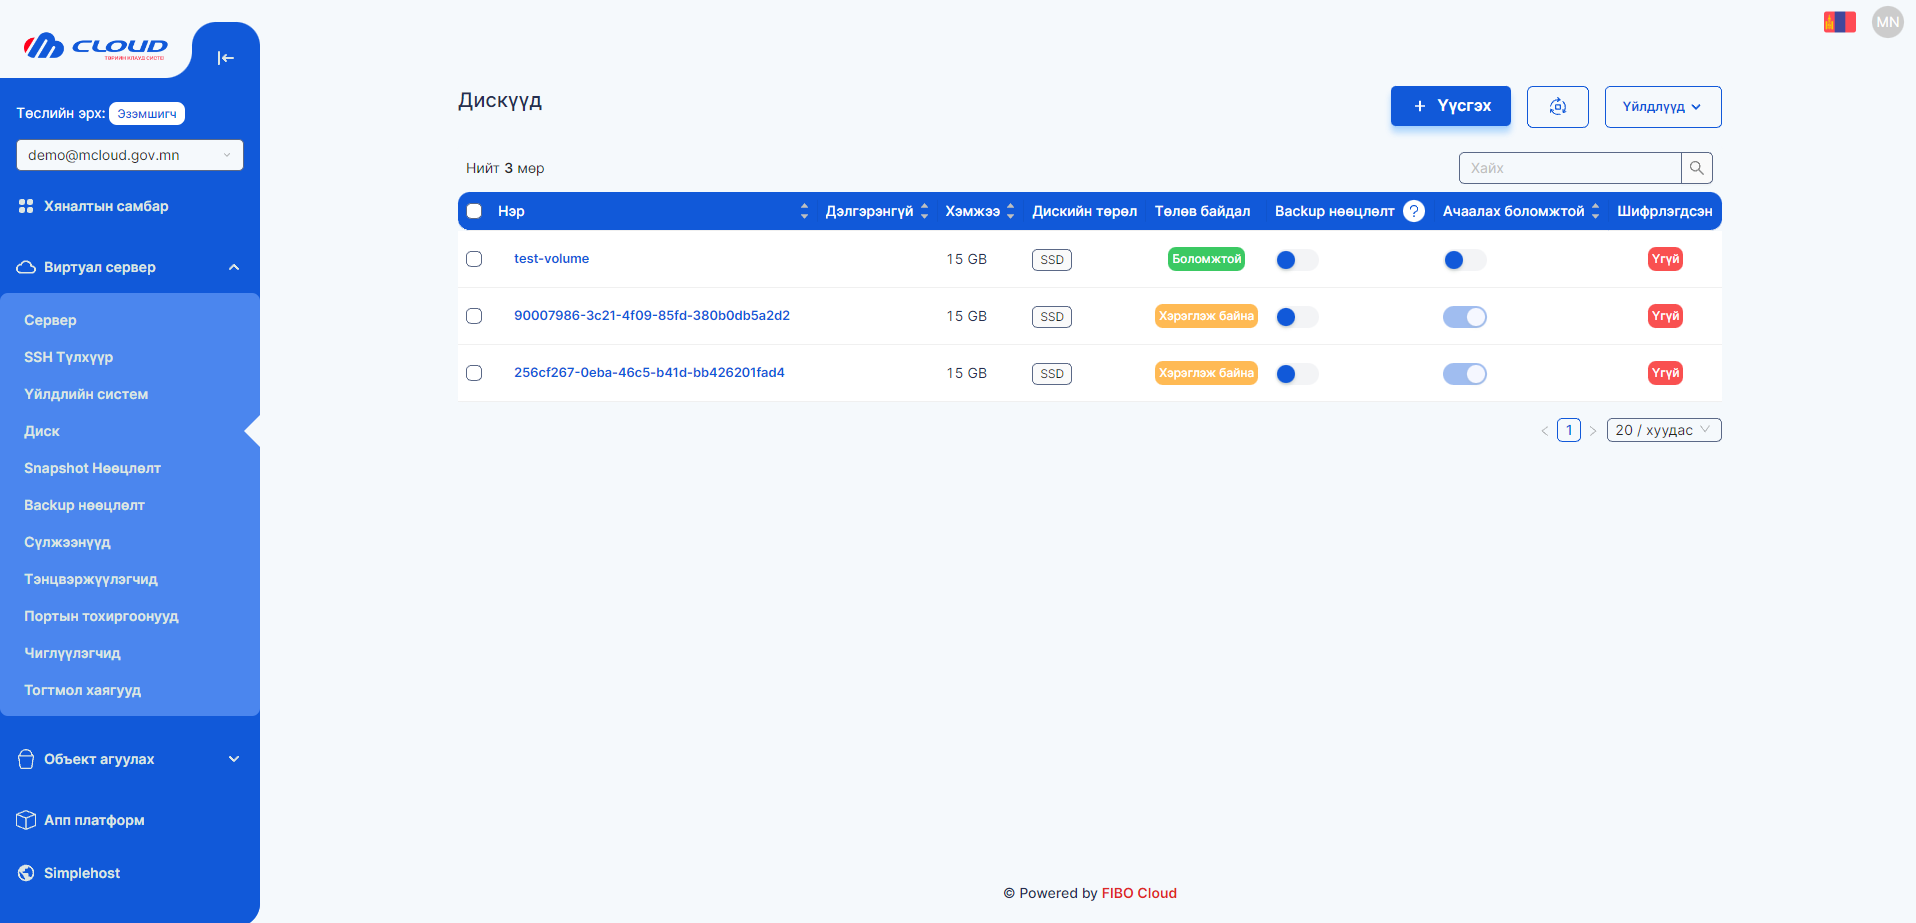
Task: Collapse the sidebar with the arrow icon
Action: pos(225,58)
